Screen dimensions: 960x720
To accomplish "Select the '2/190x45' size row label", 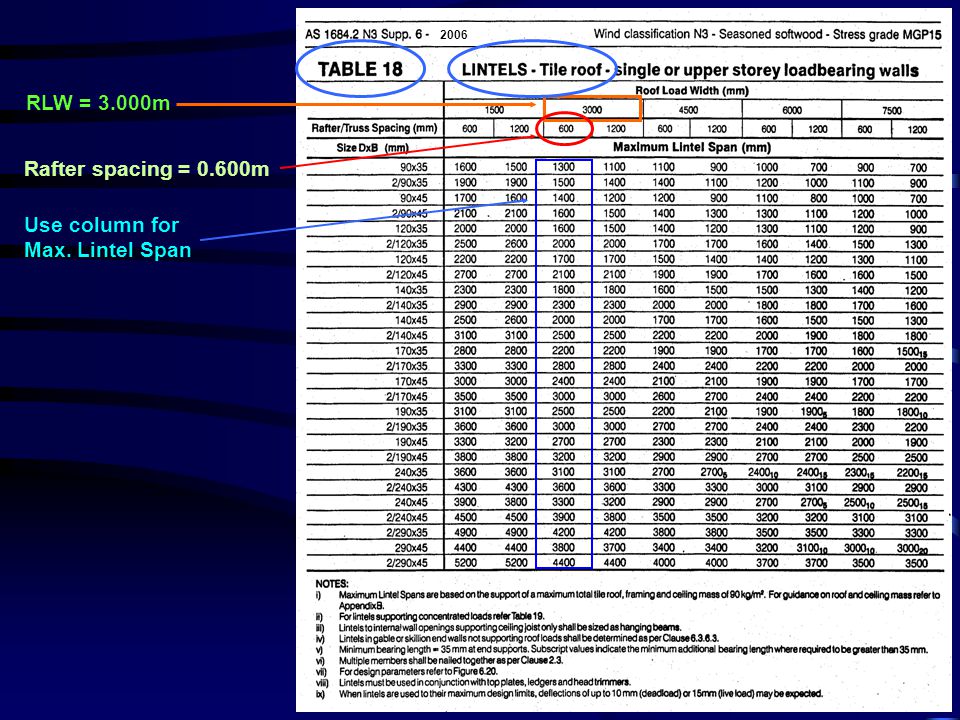I will point(407,457).
